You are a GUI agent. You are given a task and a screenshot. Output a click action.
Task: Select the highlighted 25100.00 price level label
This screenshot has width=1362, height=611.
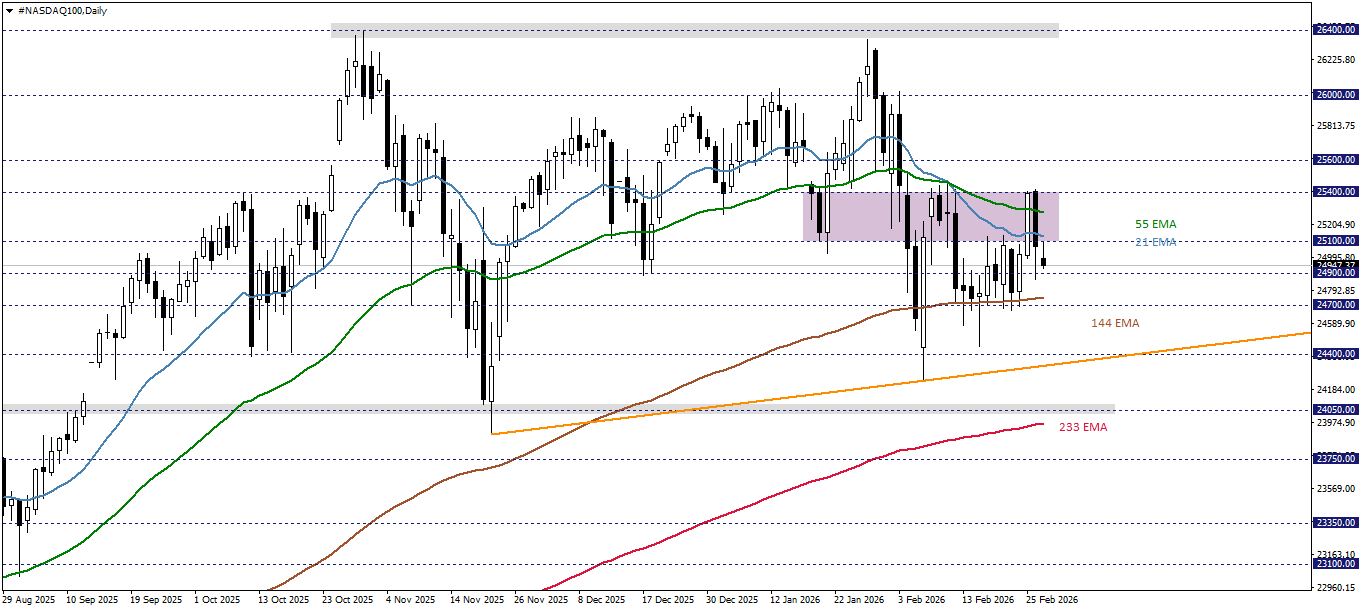click(1334, 241)
